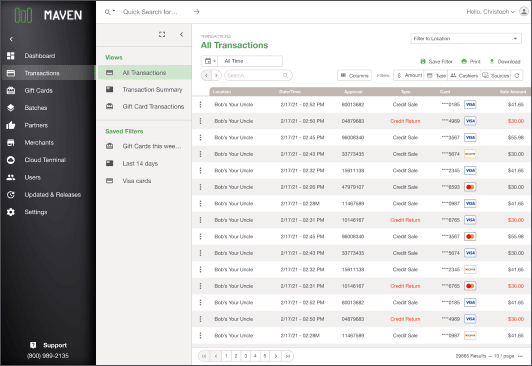Click Save Filter
The image size is (532, 366).
click(x=436, y=61)
